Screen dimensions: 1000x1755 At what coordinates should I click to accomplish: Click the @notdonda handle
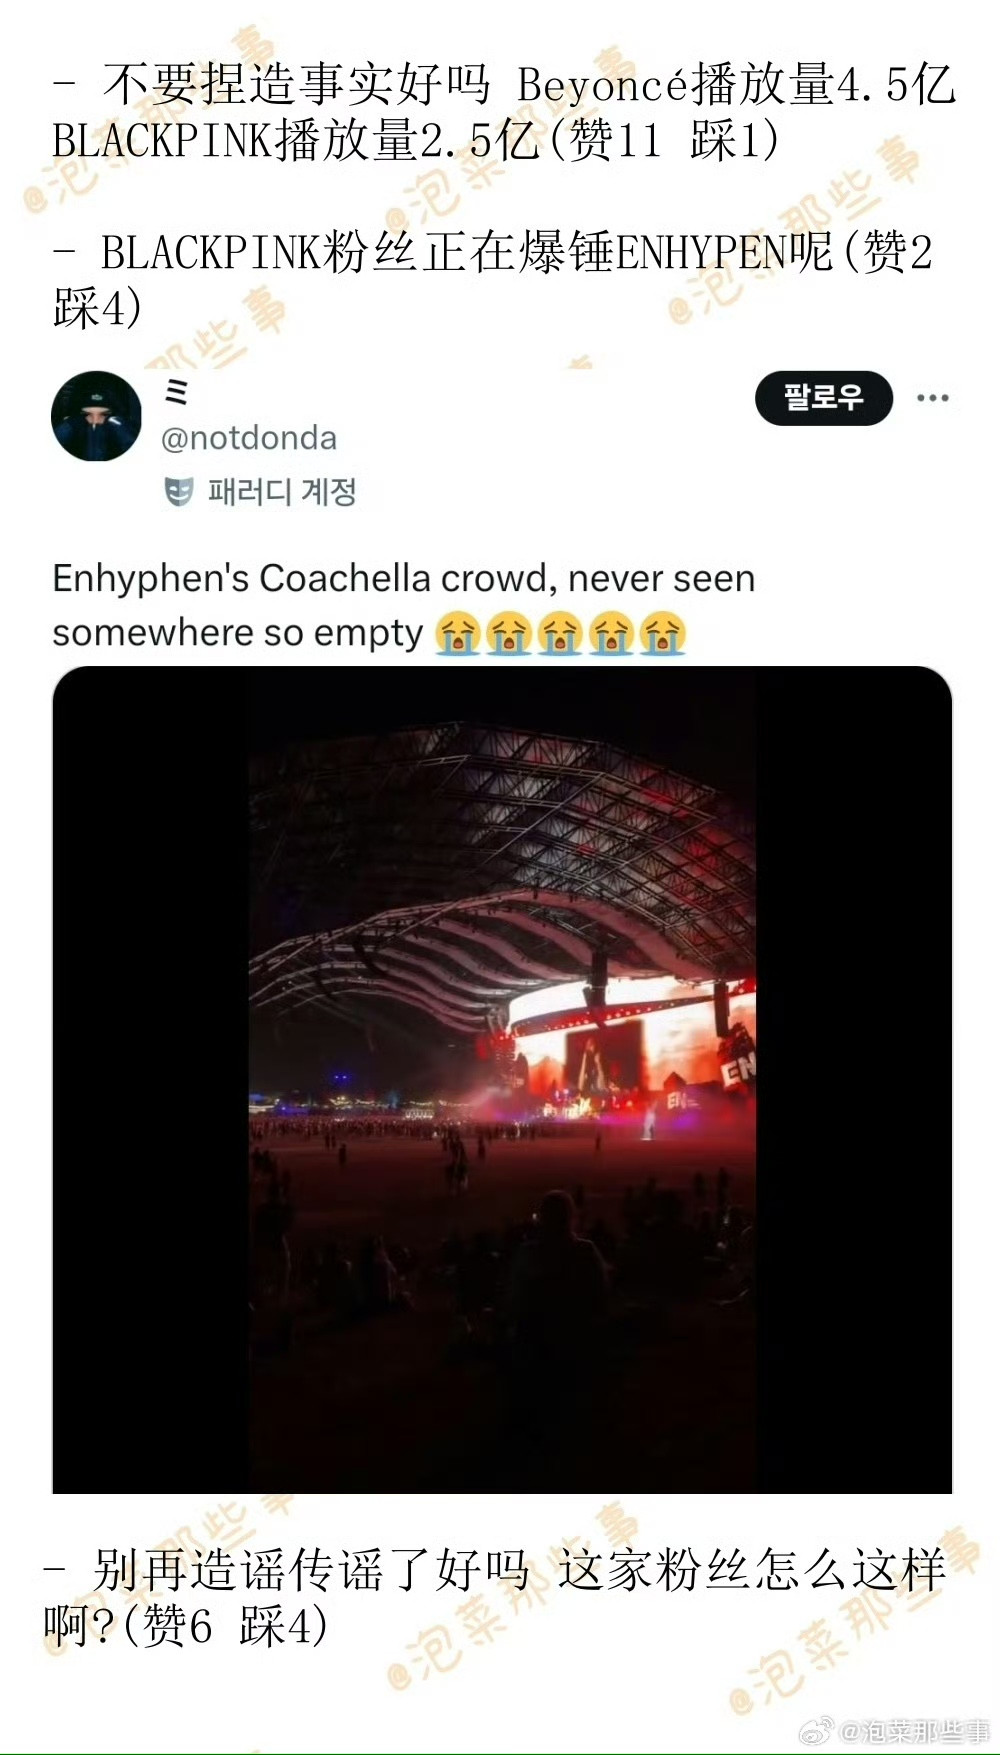click(x=249, y=438)
